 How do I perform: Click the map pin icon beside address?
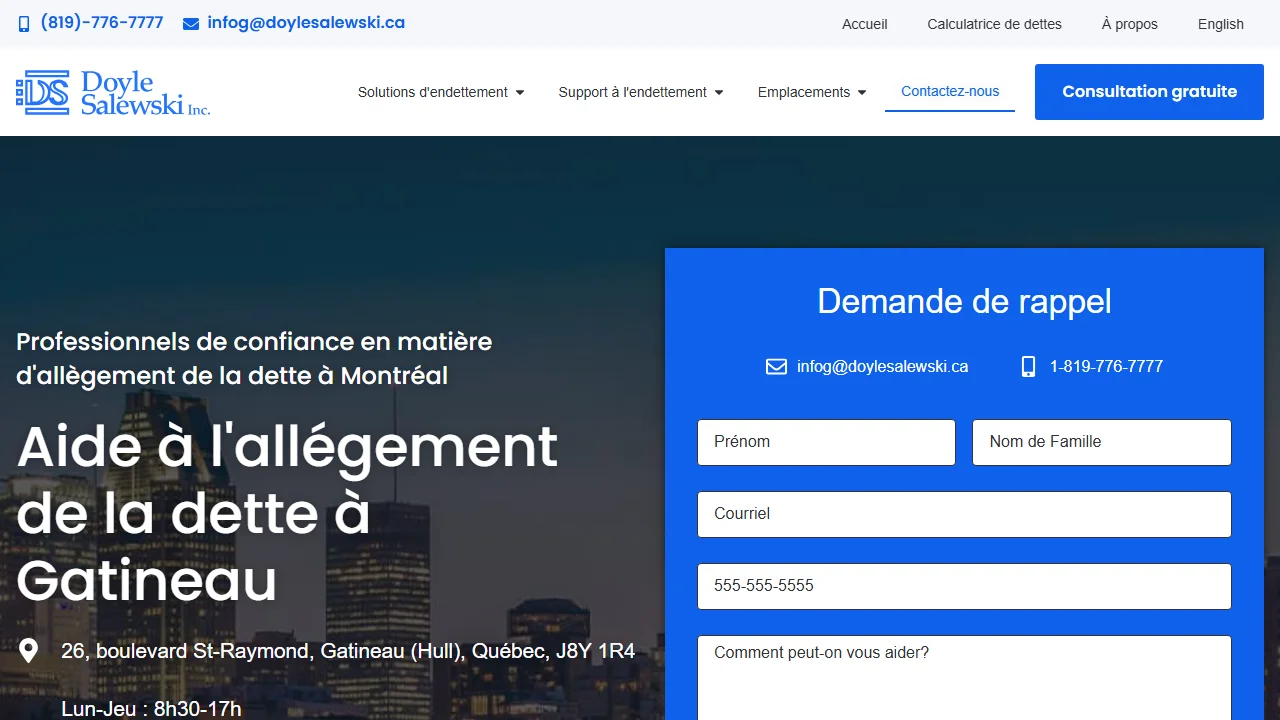tap(29, 651)
